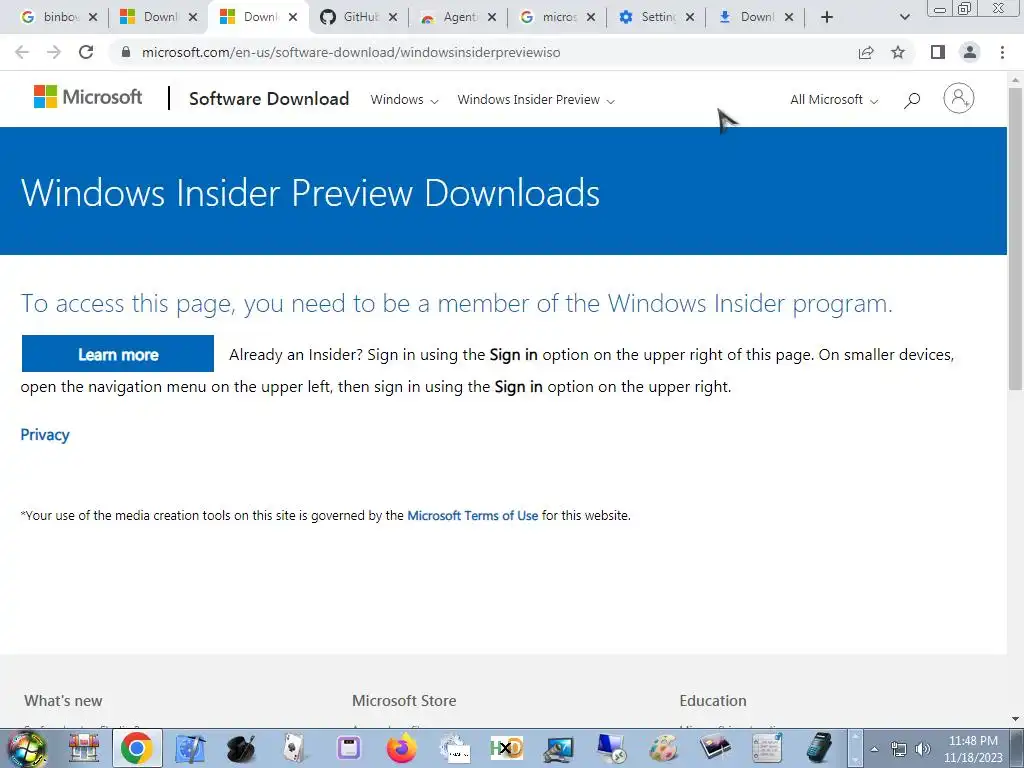The height and width of the screenshot is (768, 1024).
Task: Open the paint palette taskbar icon
Action: [x=662, y=748]
